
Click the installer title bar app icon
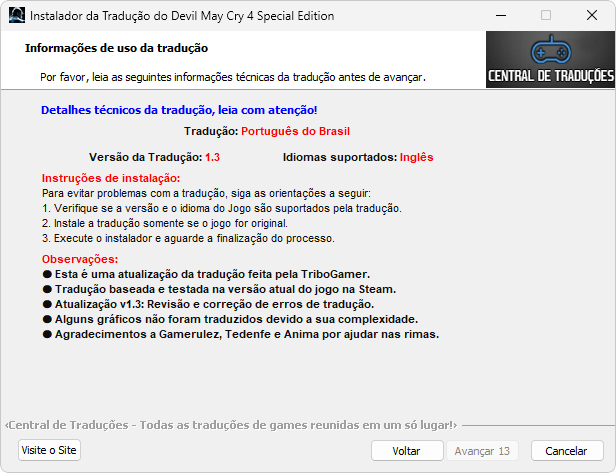coord(16,16)
